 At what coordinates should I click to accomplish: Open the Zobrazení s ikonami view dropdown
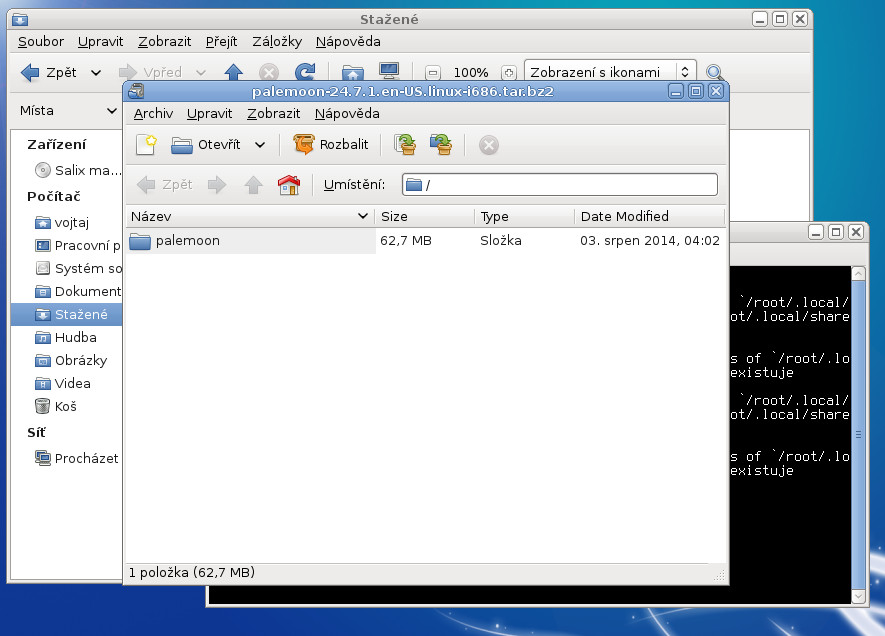(610, 72)
